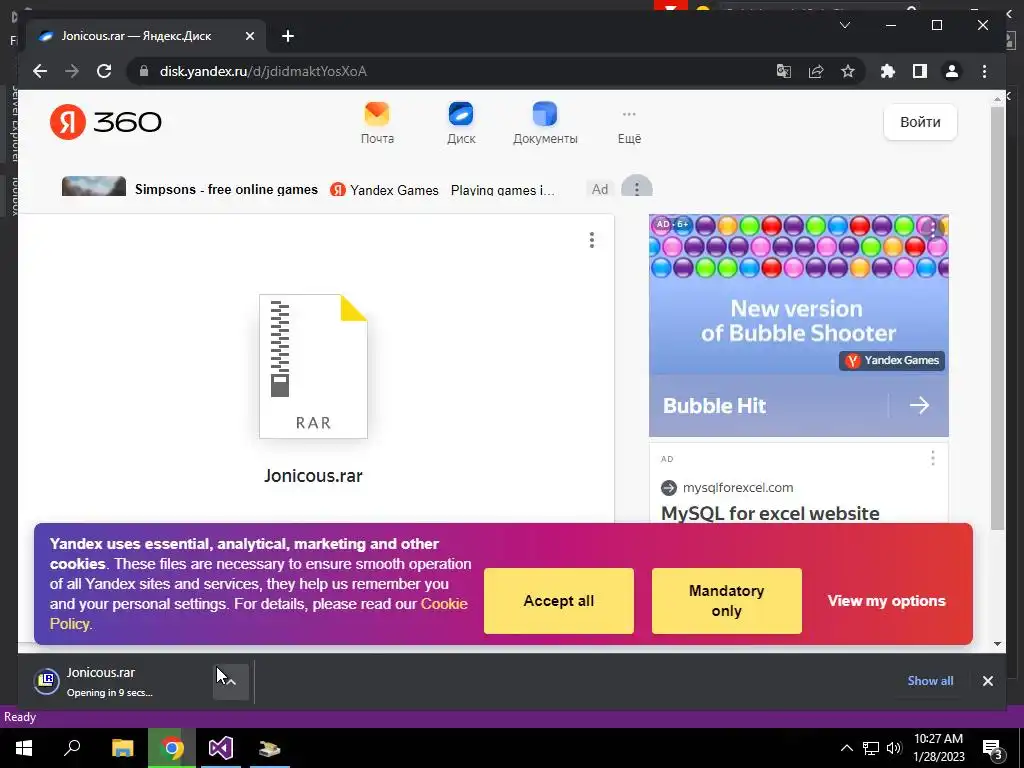1024x768 pixels.
Task: Choose Mandatory only cookies
Action: click(x=726, y=601)
